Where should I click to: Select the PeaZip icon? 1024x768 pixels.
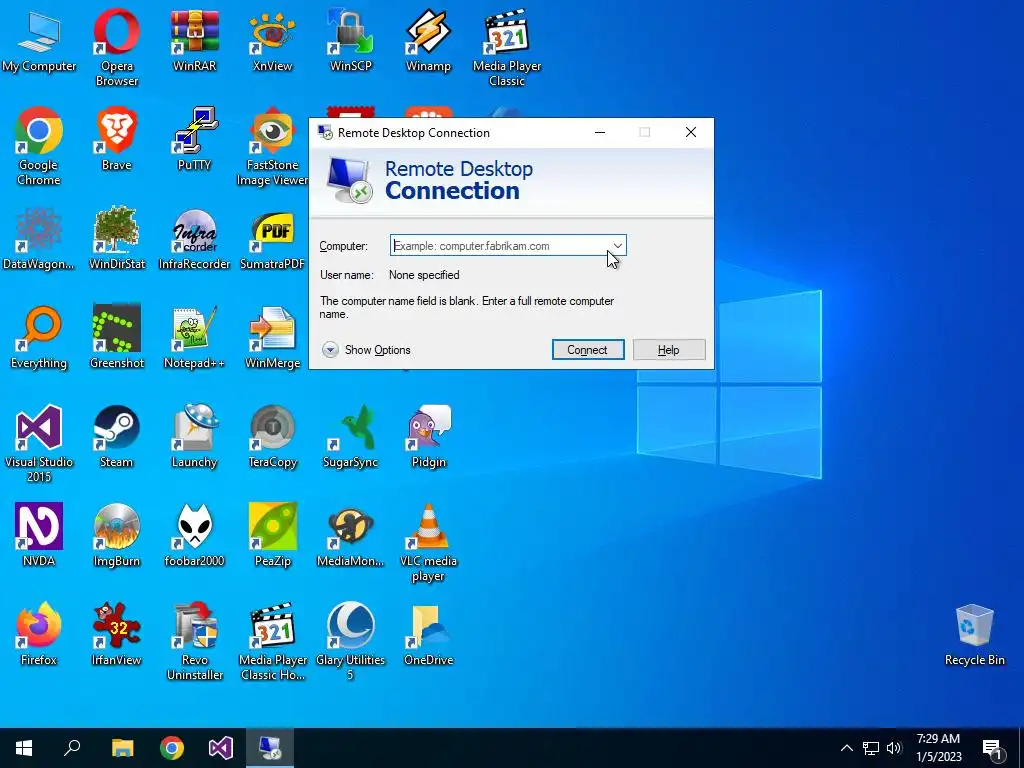[272, 536]
